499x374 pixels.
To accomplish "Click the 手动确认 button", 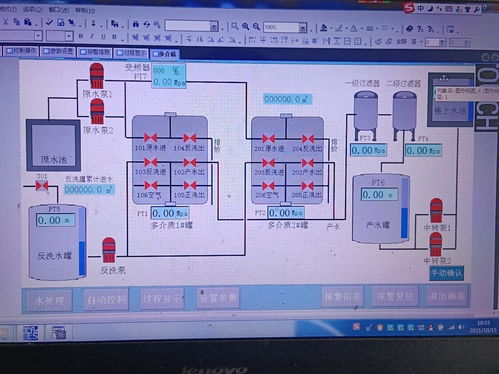I will (x=446, y=273).
